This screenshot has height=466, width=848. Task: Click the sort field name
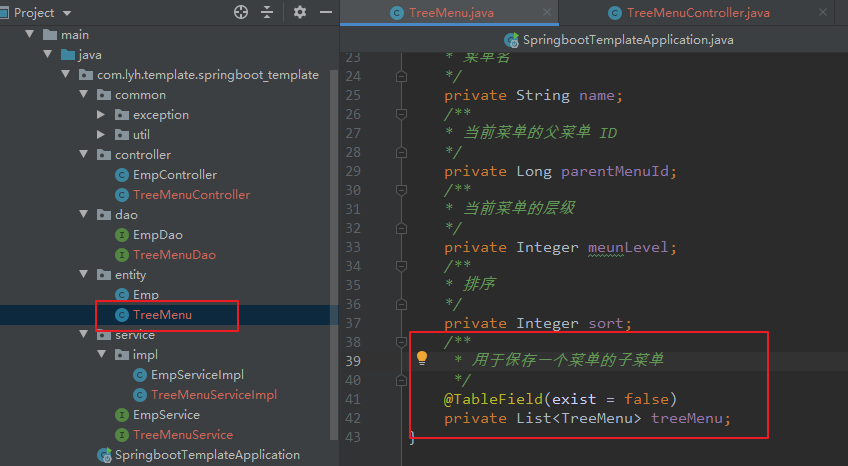[x=606, y=323]
